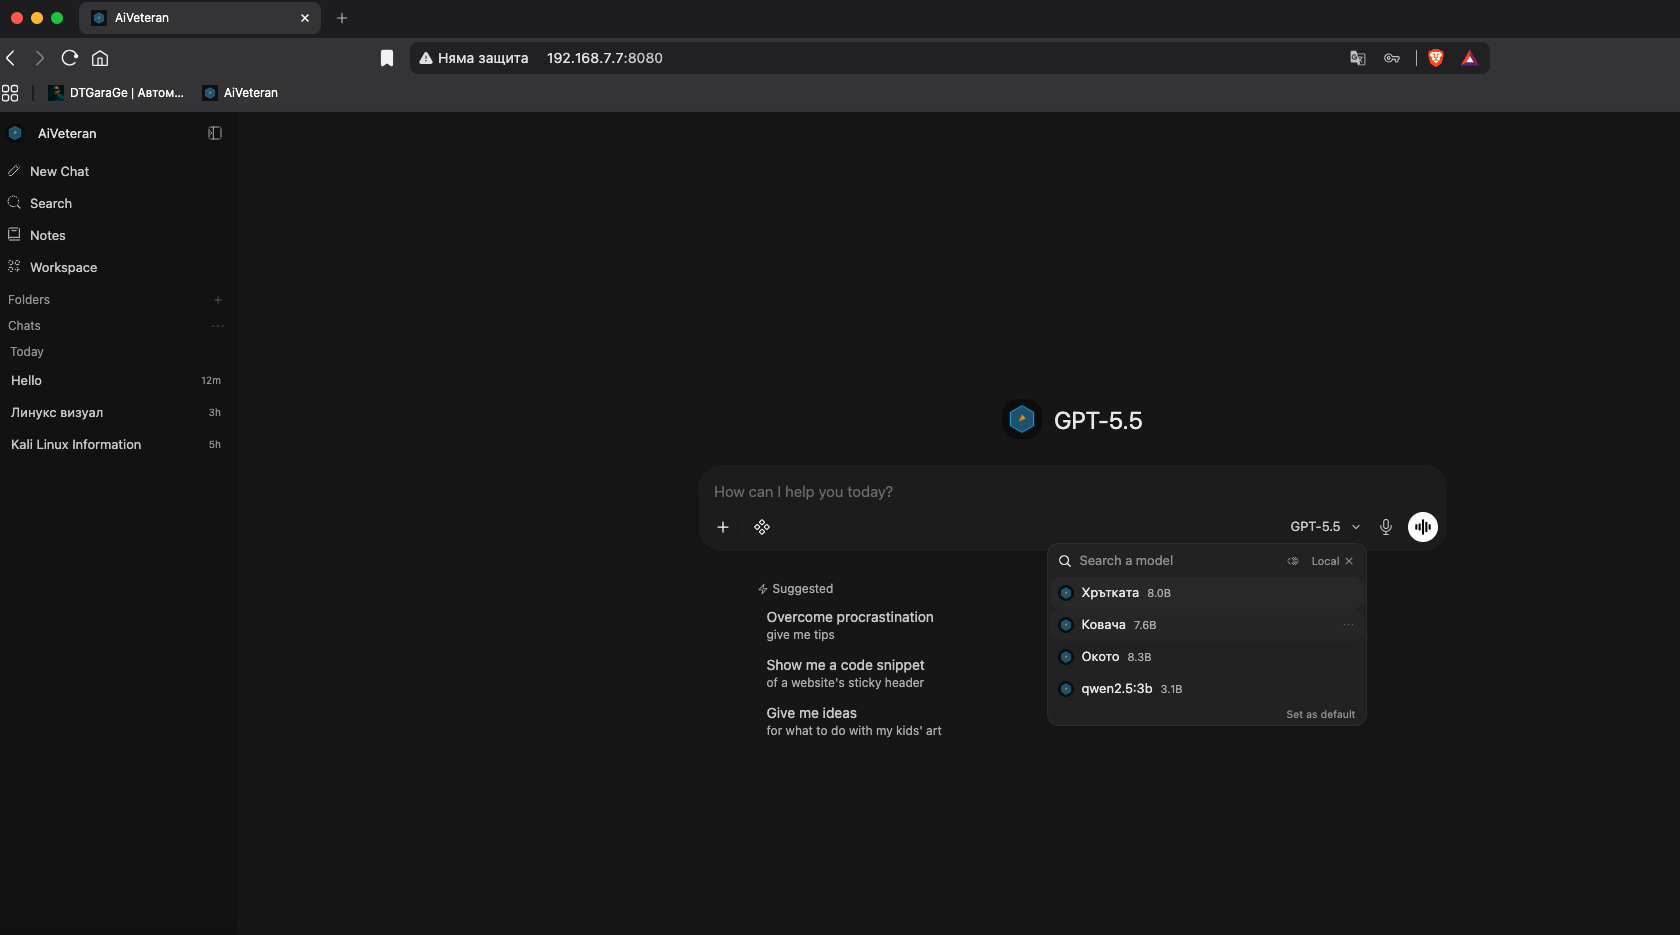This screenshot has width=1680, height=935.
Task: Click the GPT-5.5 model logo on the welcome screen
Action: coord(1022,420)
